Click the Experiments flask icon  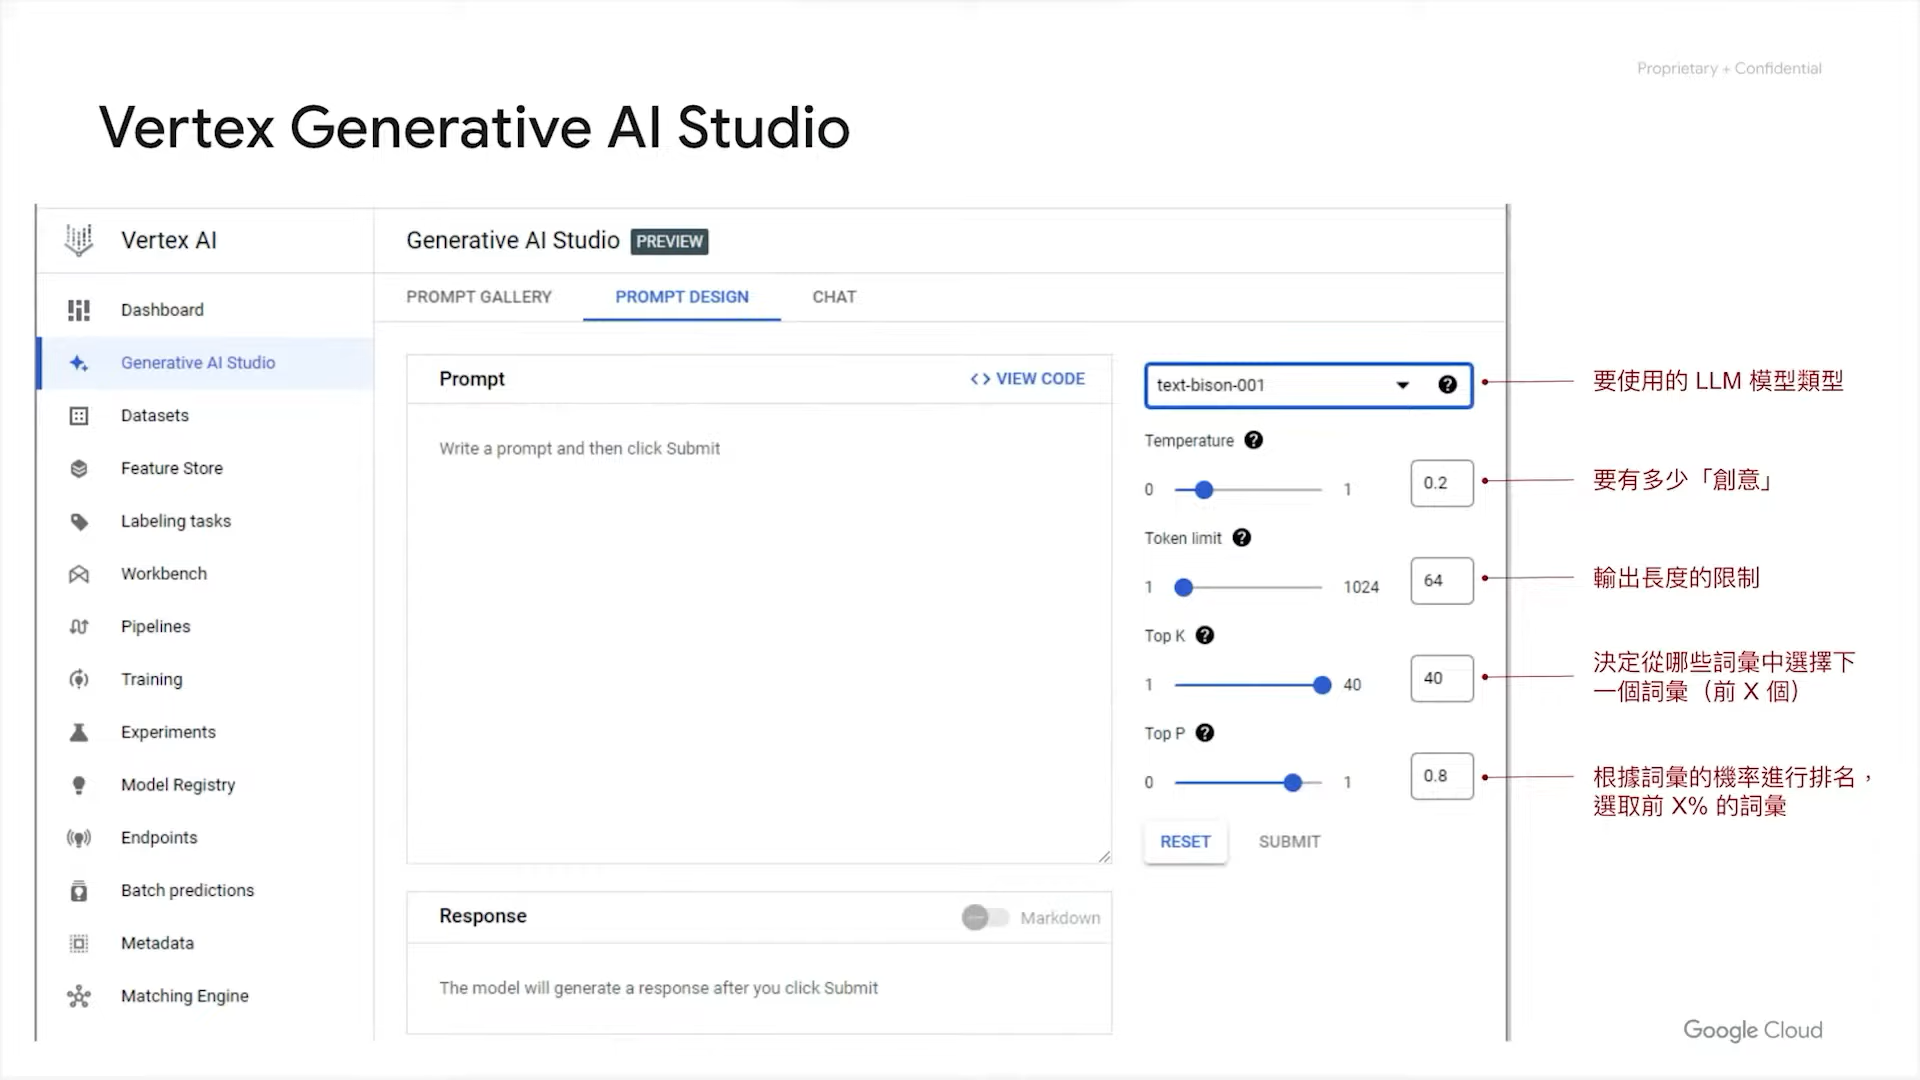pos(79,732)
